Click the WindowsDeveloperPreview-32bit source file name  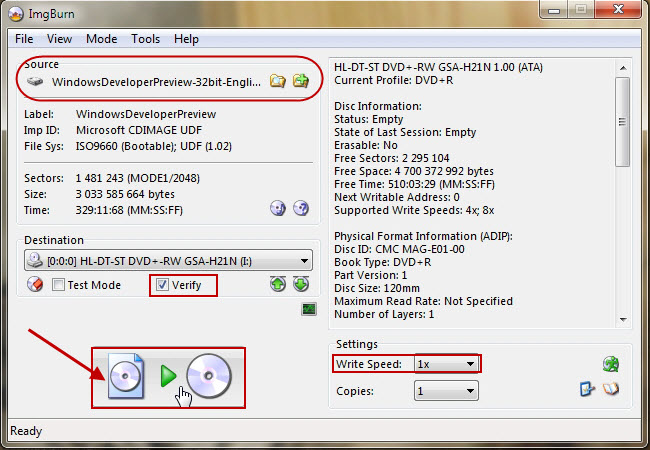(156, 82)
